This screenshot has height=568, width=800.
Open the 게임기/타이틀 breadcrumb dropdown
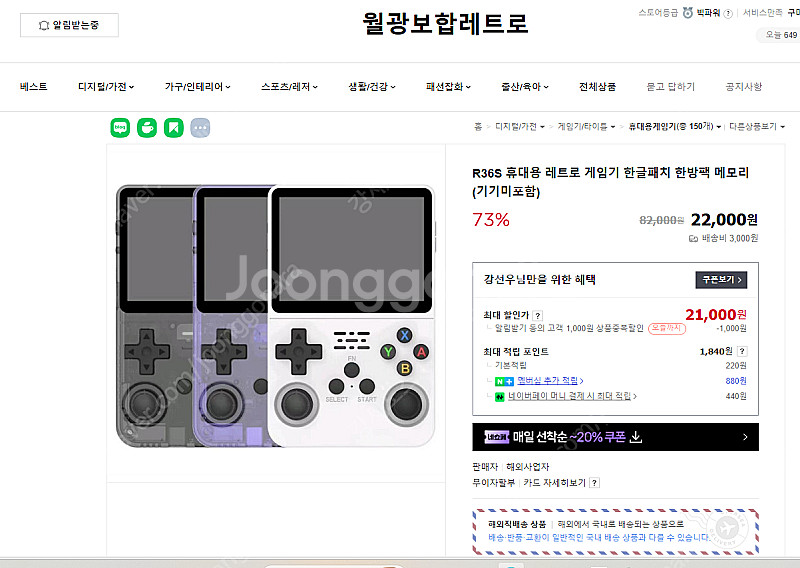[x=613, y=127]
